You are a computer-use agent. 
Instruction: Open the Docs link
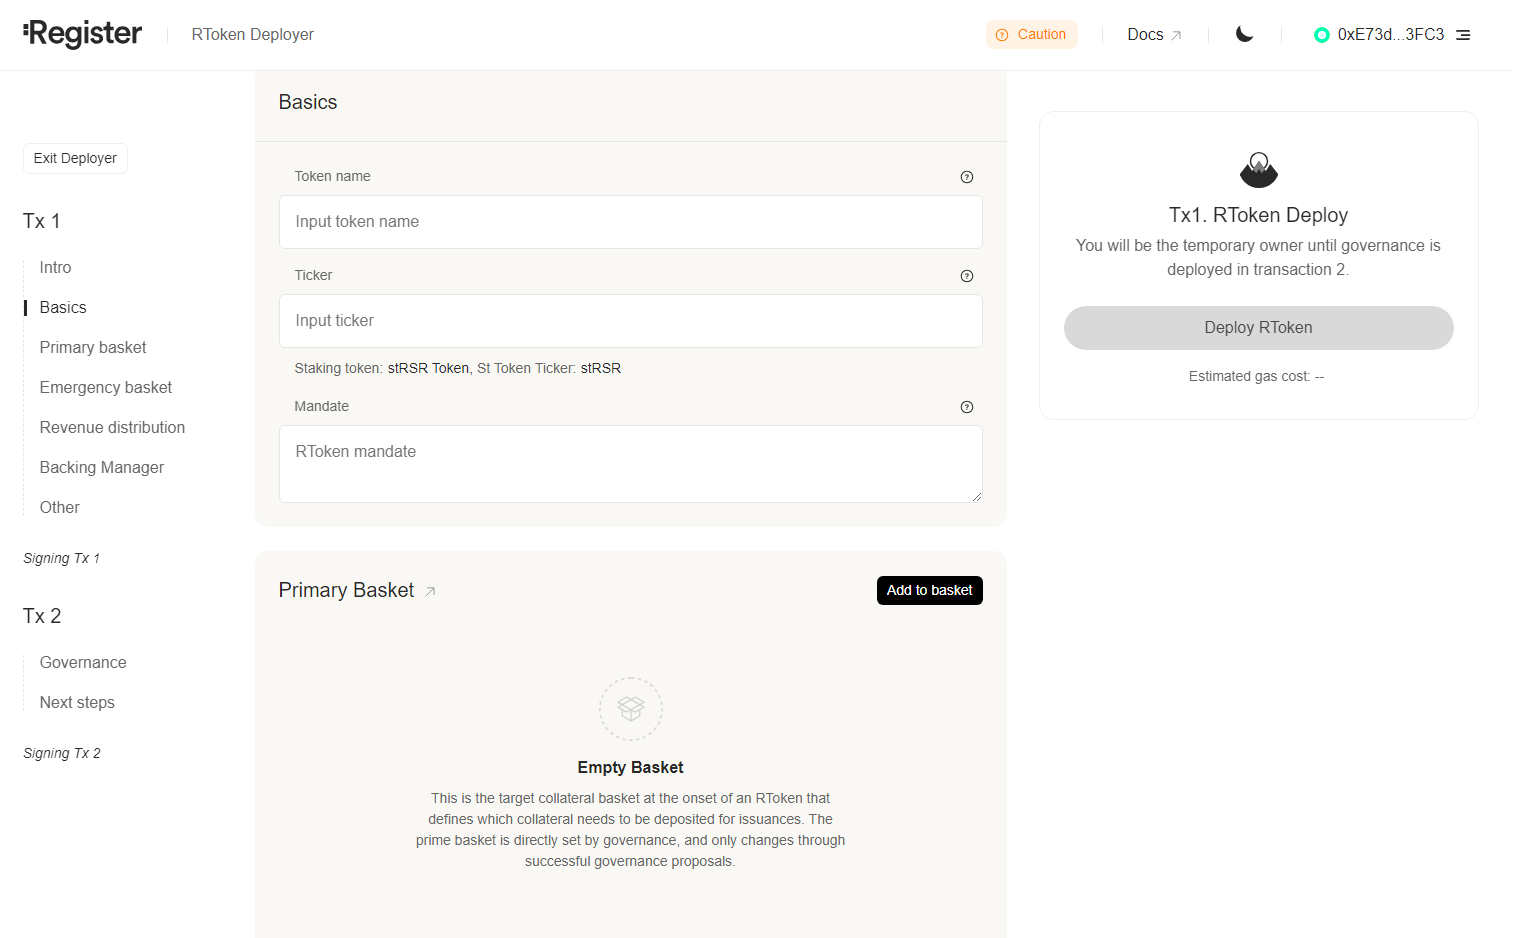[1154, 35]
